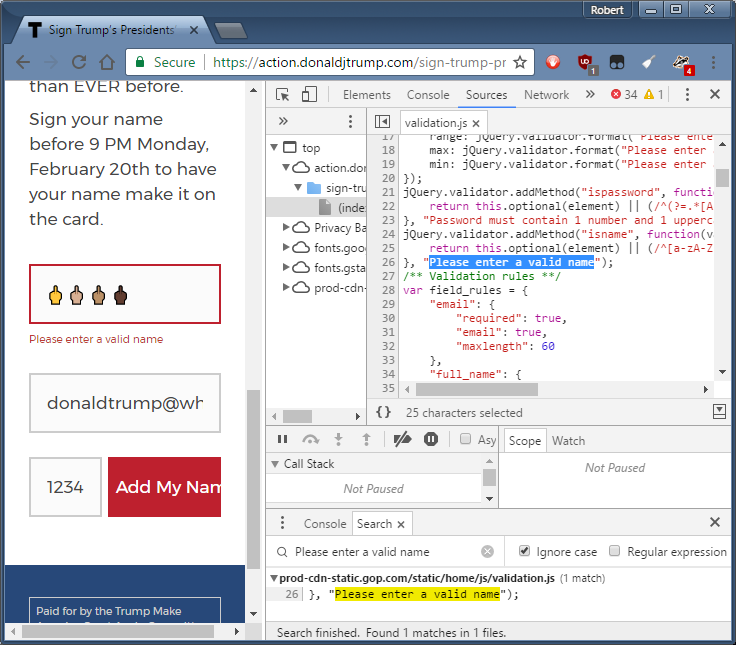This screenshot has height=645, width=736.
Task: Open the Privacy Badger extension with 4 badge
Action: coord(682,63)
